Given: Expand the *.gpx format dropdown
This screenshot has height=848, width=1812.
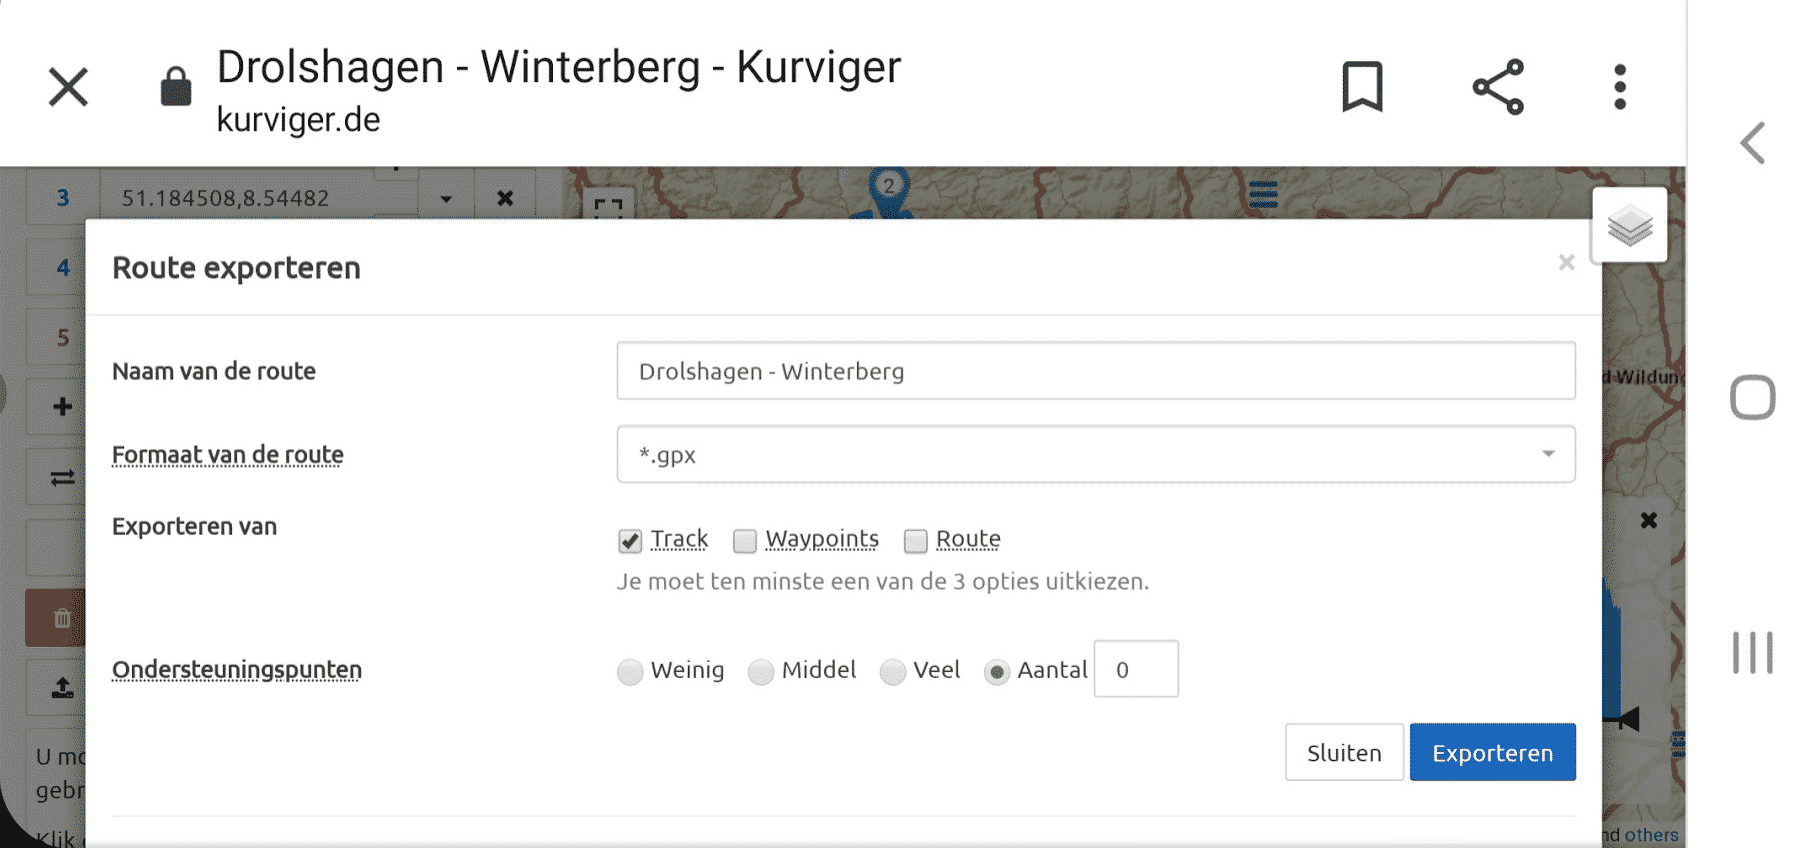Looking at the screenshot, I should pyautogui.click(x=1096, y=454).
